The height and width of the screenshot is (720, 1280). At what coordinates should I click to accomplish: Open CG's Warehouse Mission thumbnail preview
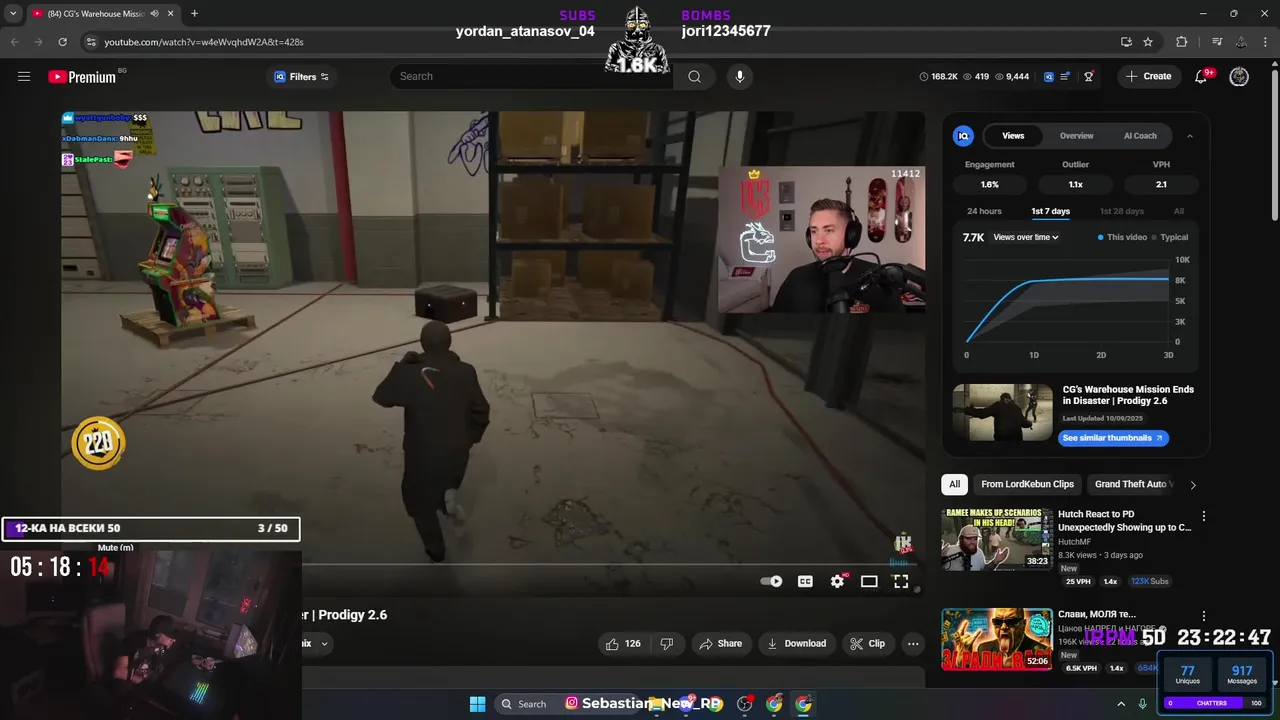coord(1003,412)
